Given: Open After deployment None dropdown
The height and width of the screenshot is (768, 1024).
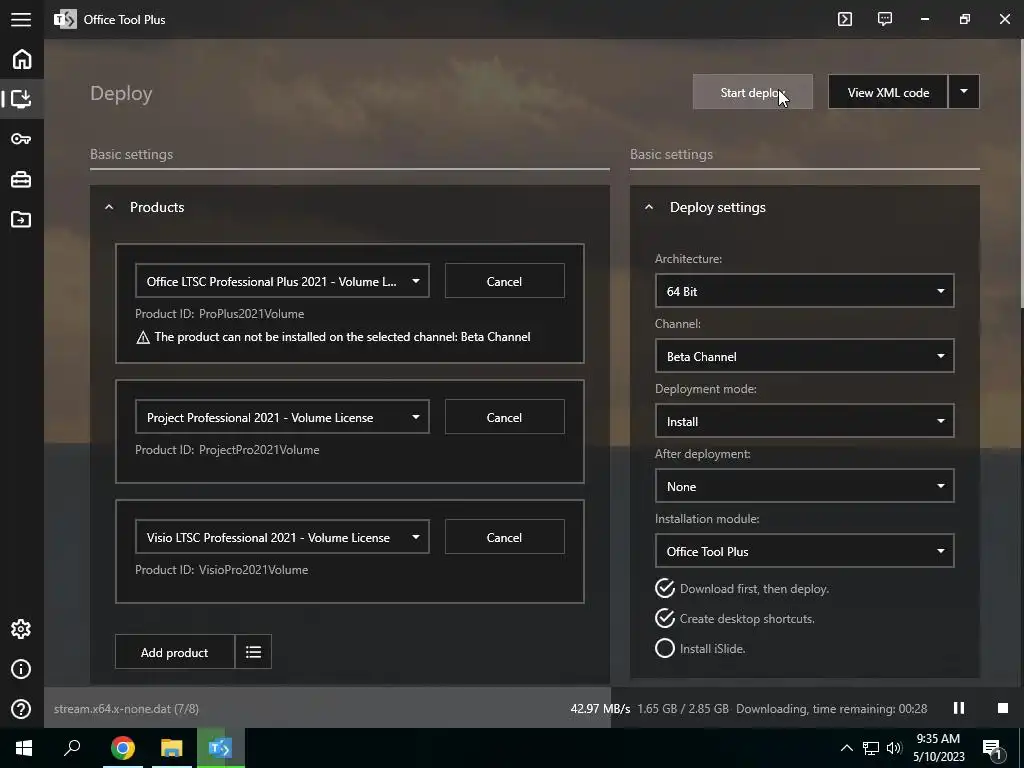Looking at the screenshot, I should pyautogui.click(x=805, y=486).
